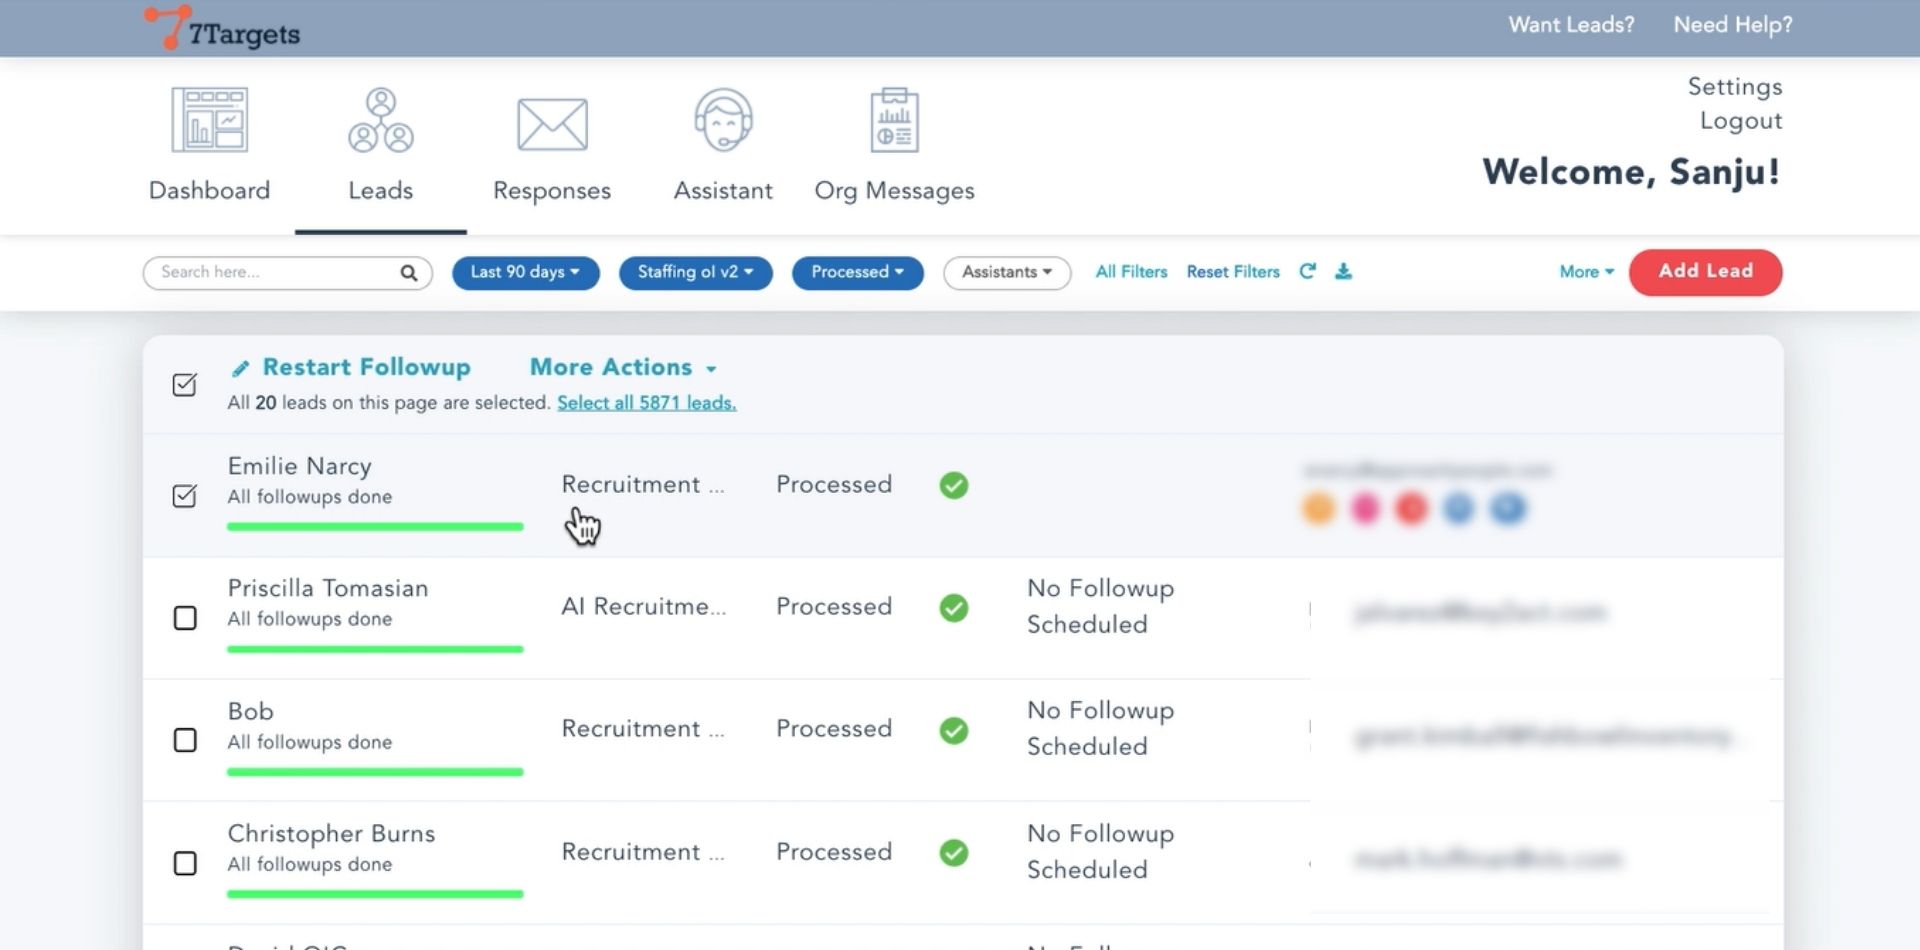Viewport: 1920px width, 950px height.
Task: Open Settings from the top right
Action: [x=1734, y=87]
